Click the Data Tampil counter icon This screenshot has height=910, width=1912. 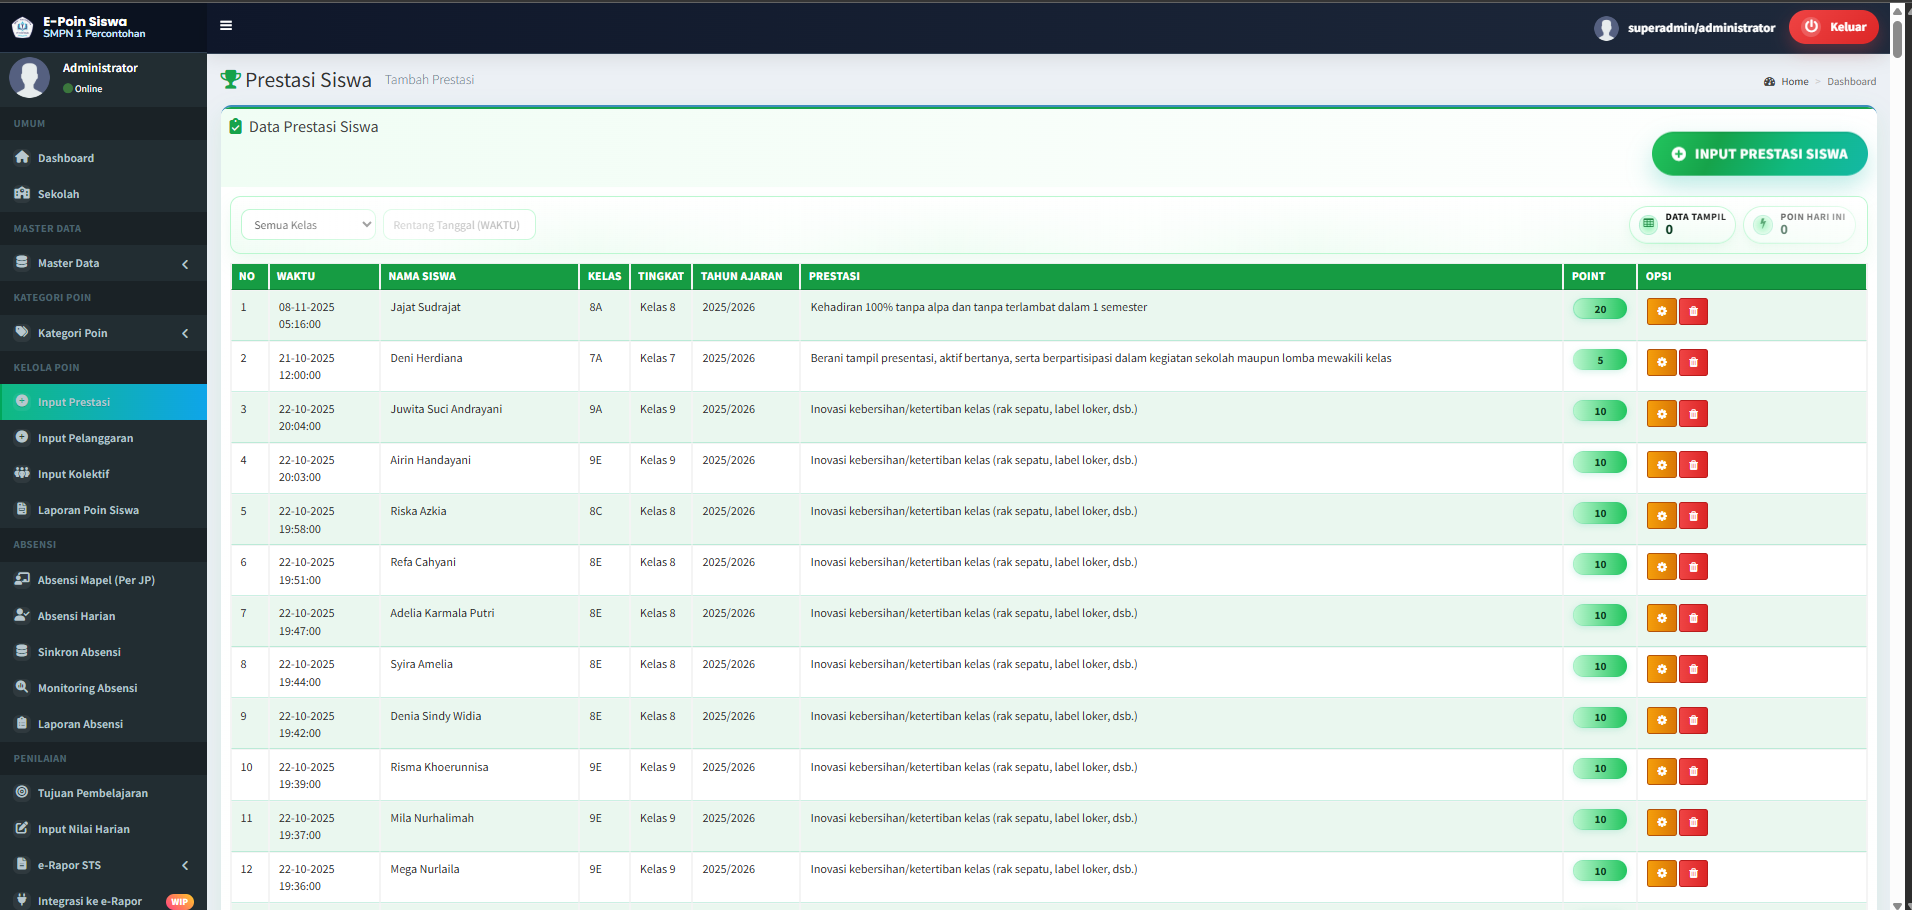click(x=1649, y=224)
